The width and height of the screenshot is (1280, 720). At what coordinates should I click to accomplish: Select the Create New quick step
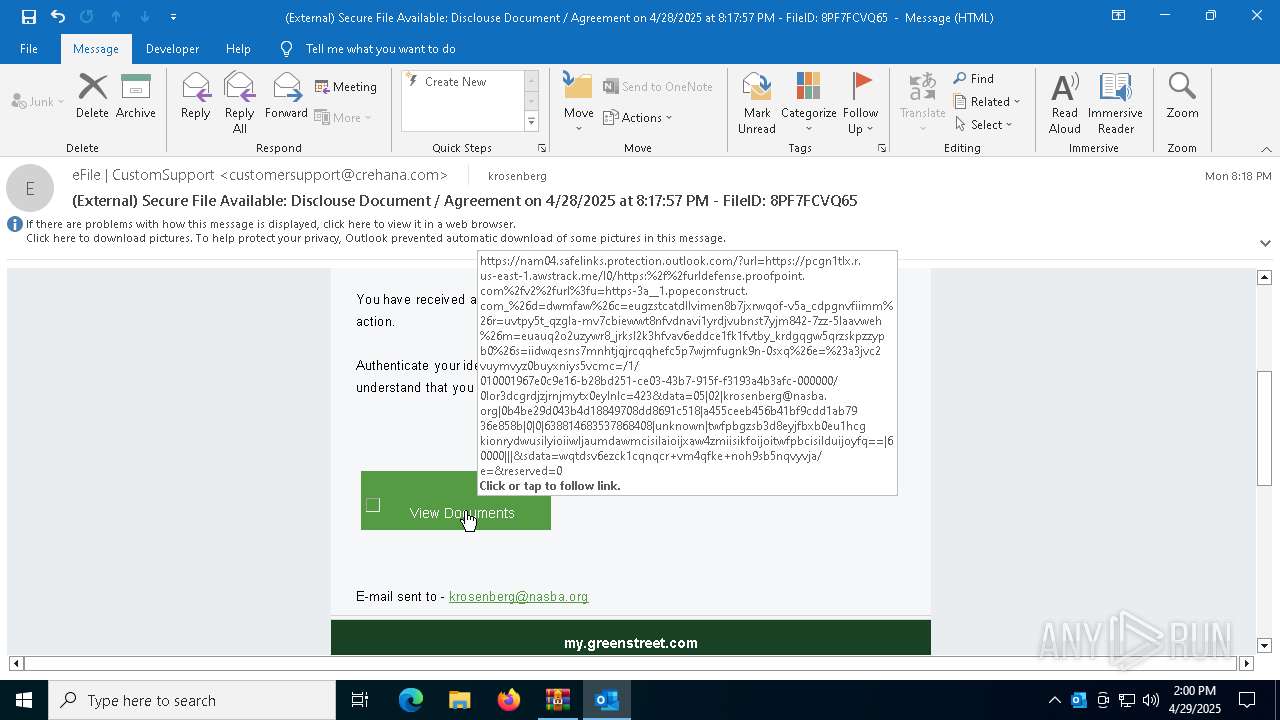(x=456, y=82)
